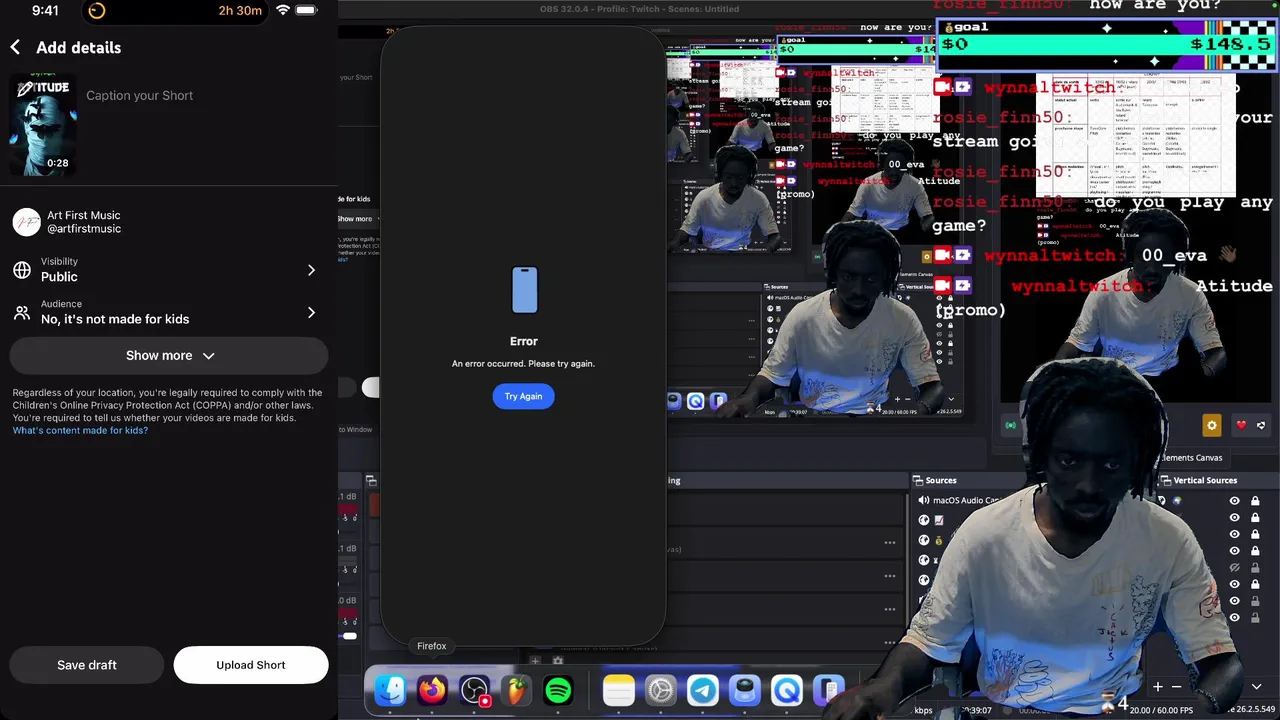Viewport: 1280px width, 720px height.
Task: Tap the Caption your Short field
Action: 140,96
